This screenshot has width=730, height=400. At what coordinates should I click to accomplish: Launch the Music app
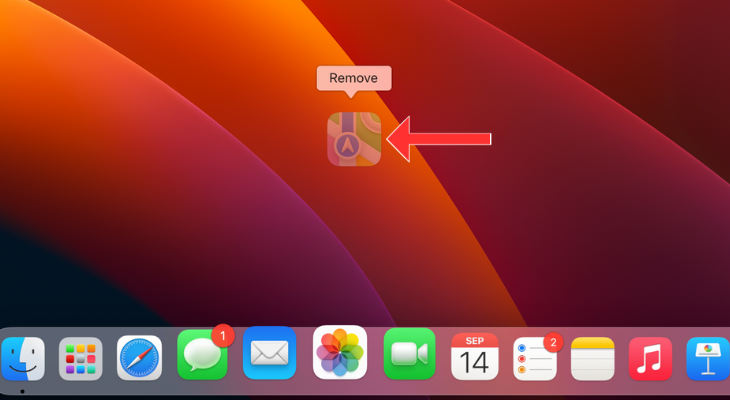pos(650,359)
